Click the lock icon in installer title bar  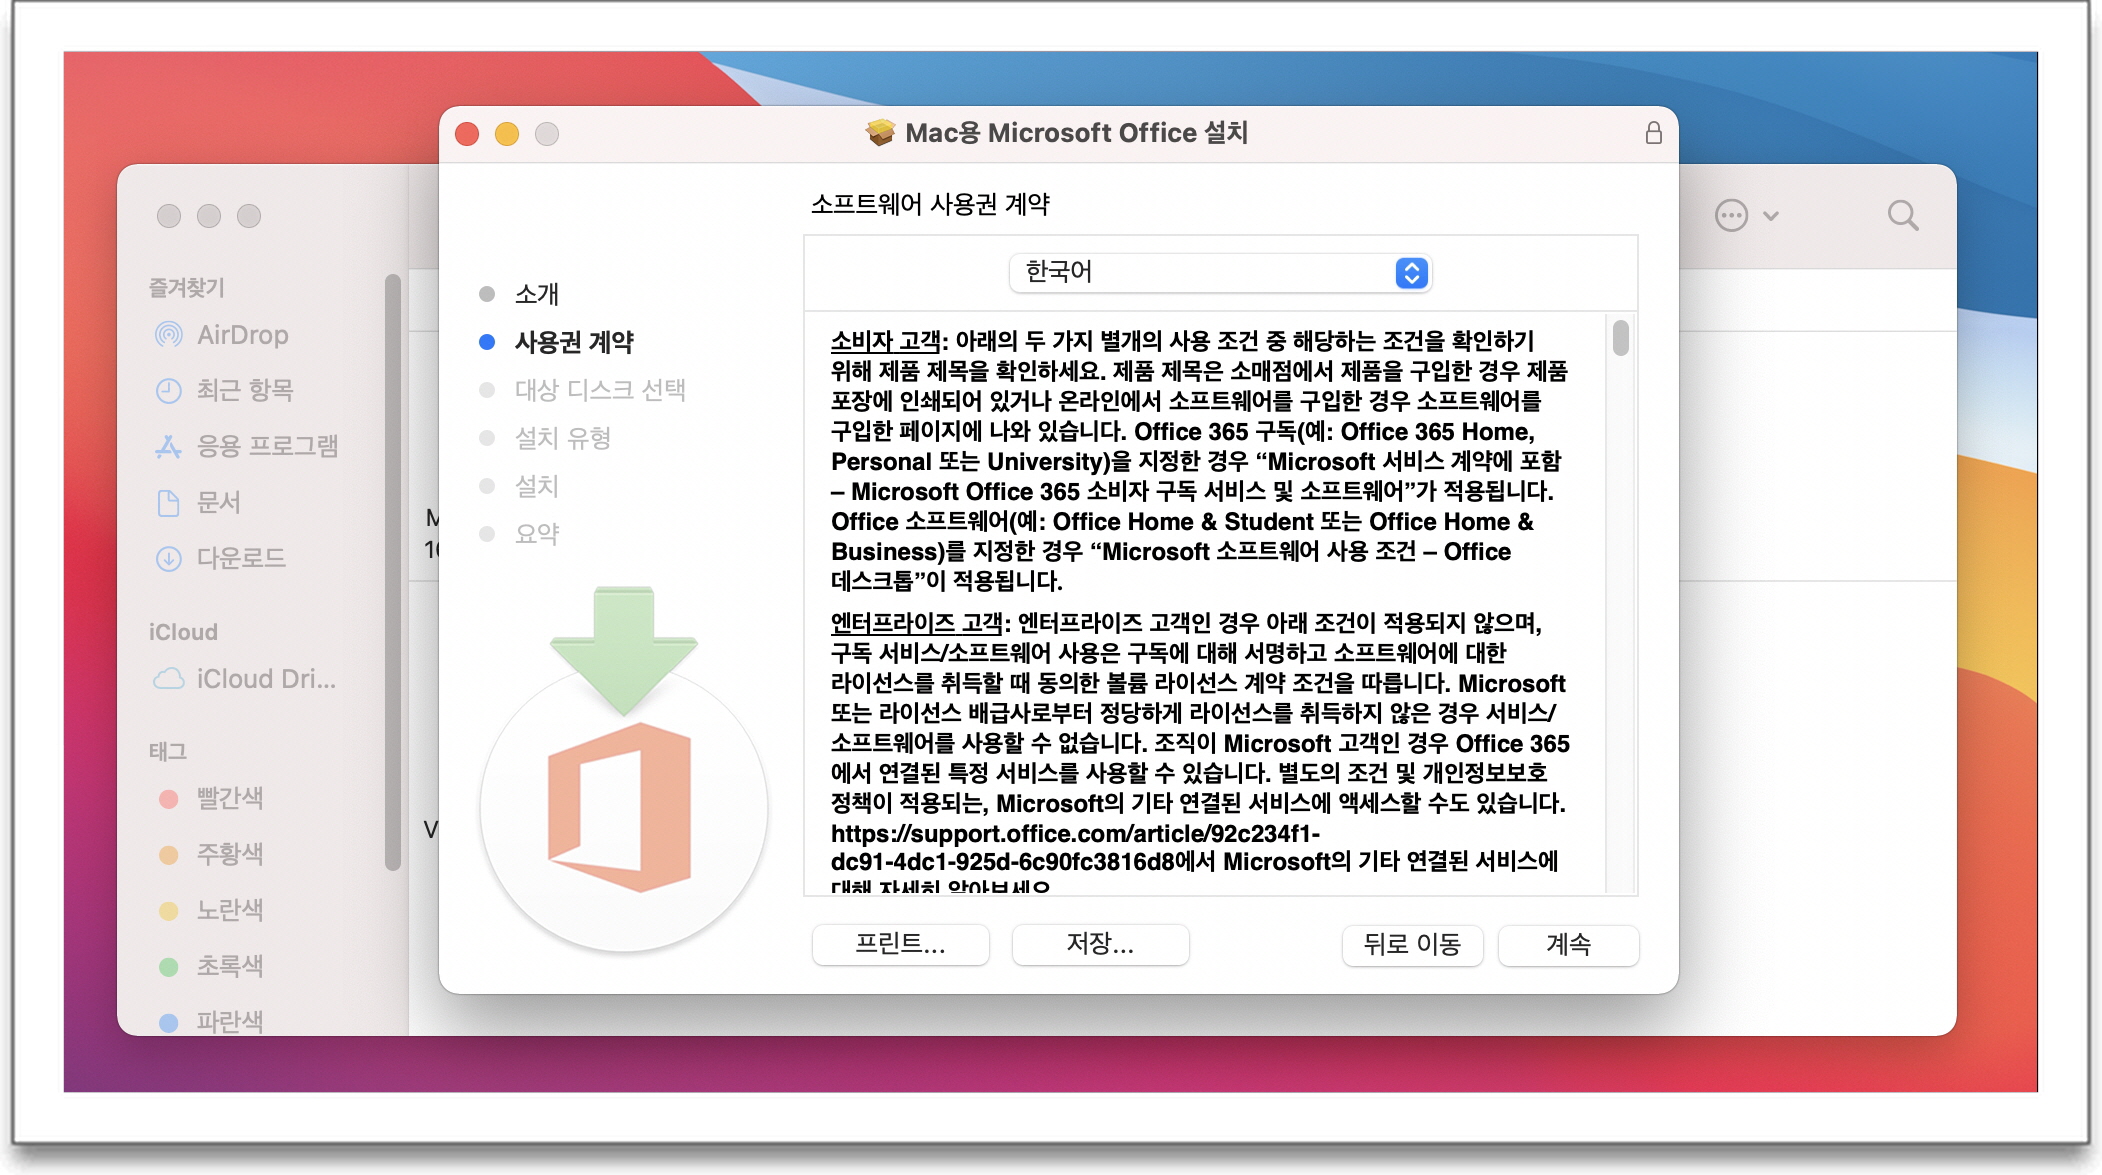coord(1654,133)
